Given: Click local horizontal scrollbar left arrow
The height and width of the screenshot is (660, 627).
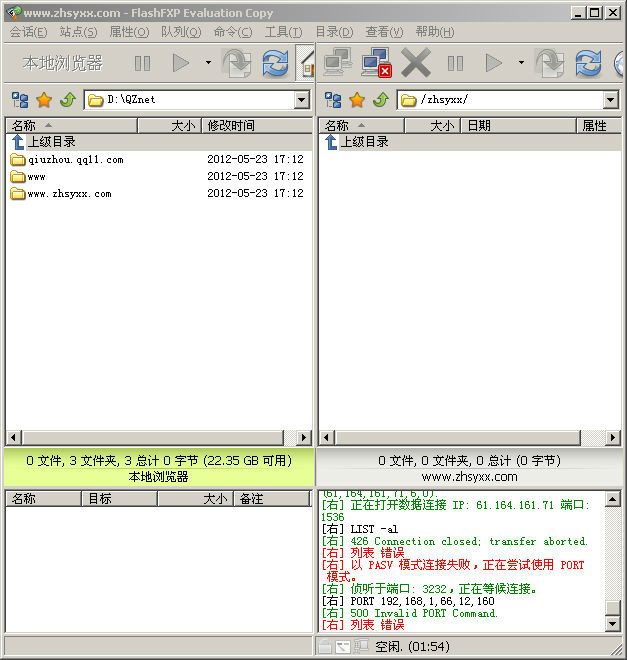Looking at the screenshot, I should pyautogui.click(x=14, y=438).
